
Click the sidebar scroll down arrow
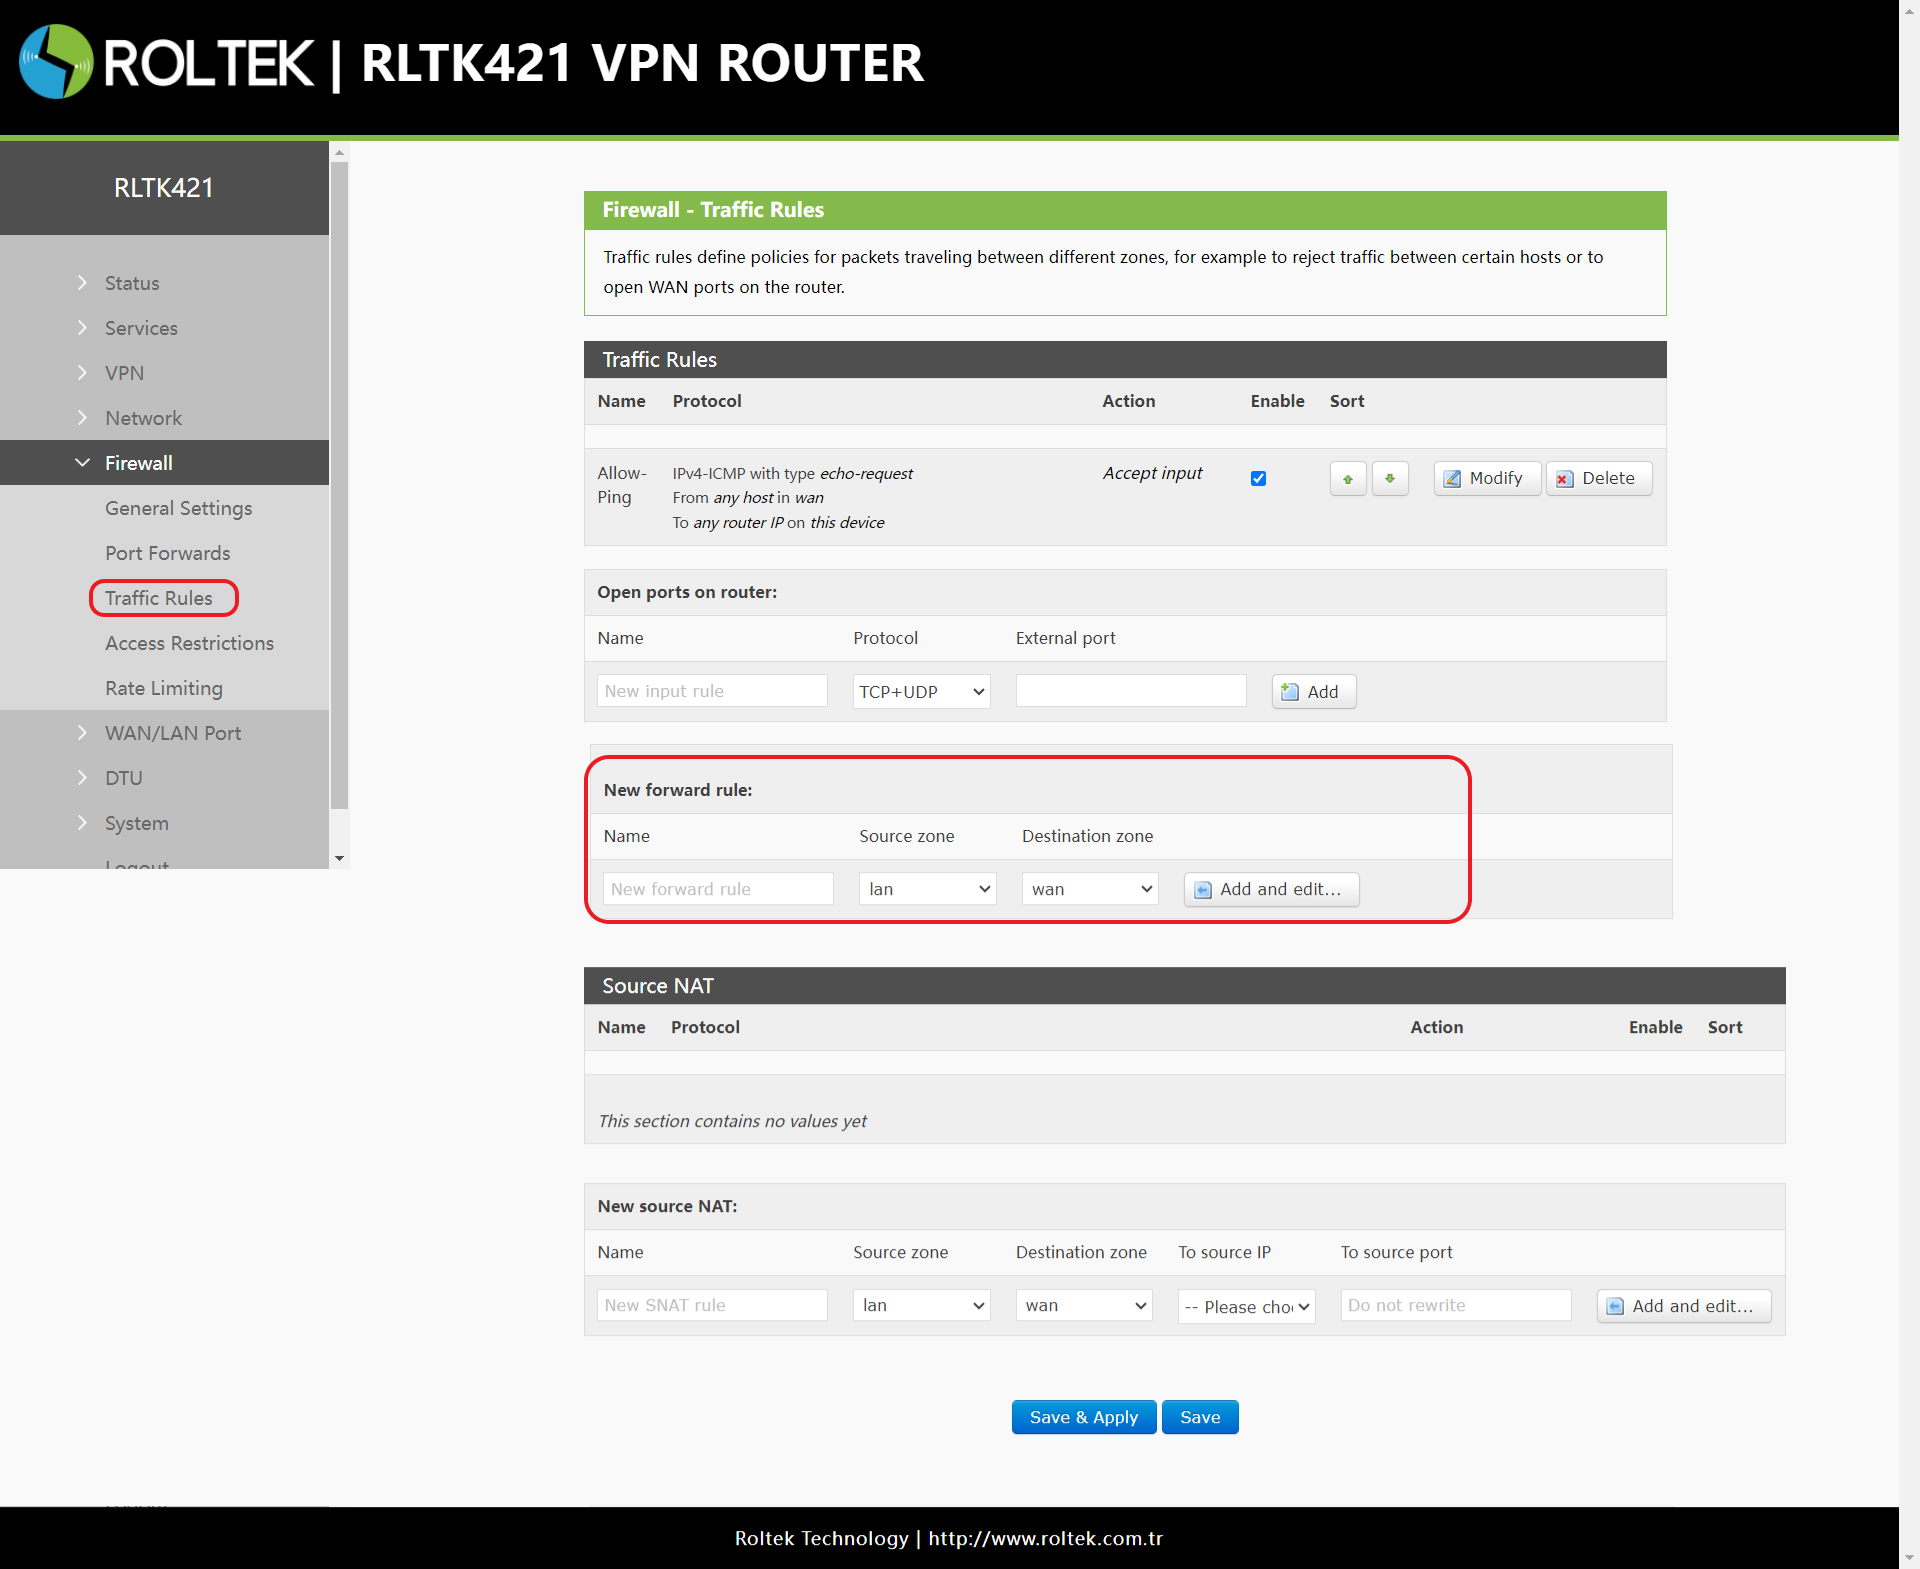point(339,858)
